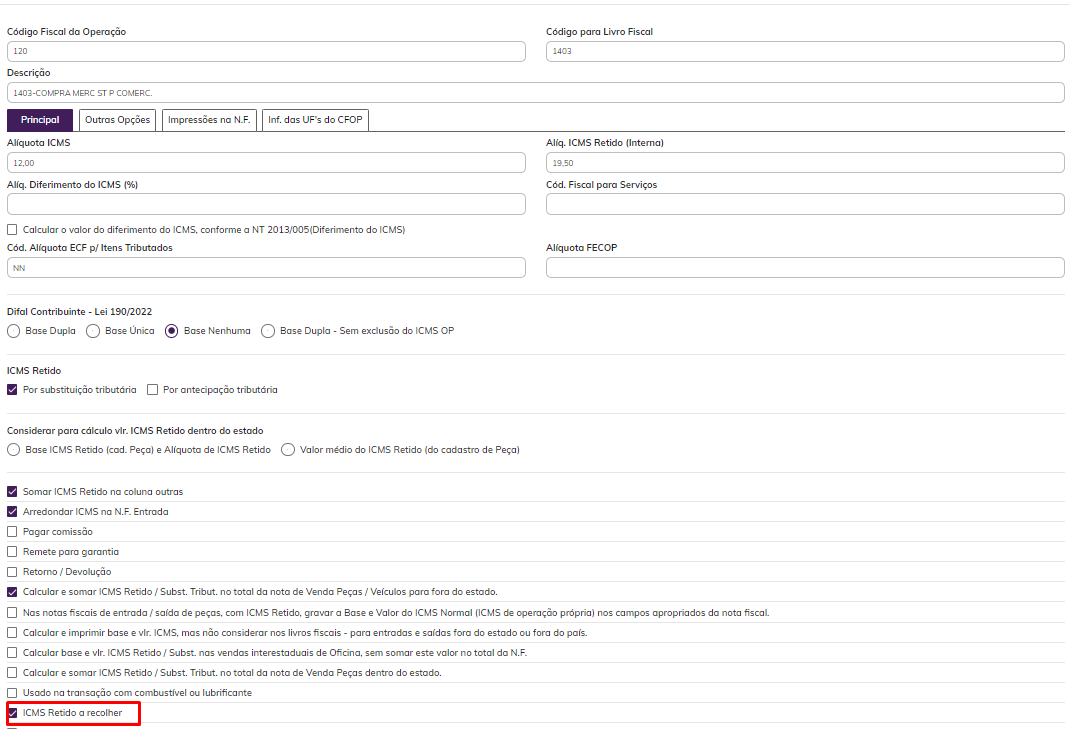1070x729 pixels.
Task: Disable Arredondar ICMS na N.F. Entrada
Action: pos(13,512)
